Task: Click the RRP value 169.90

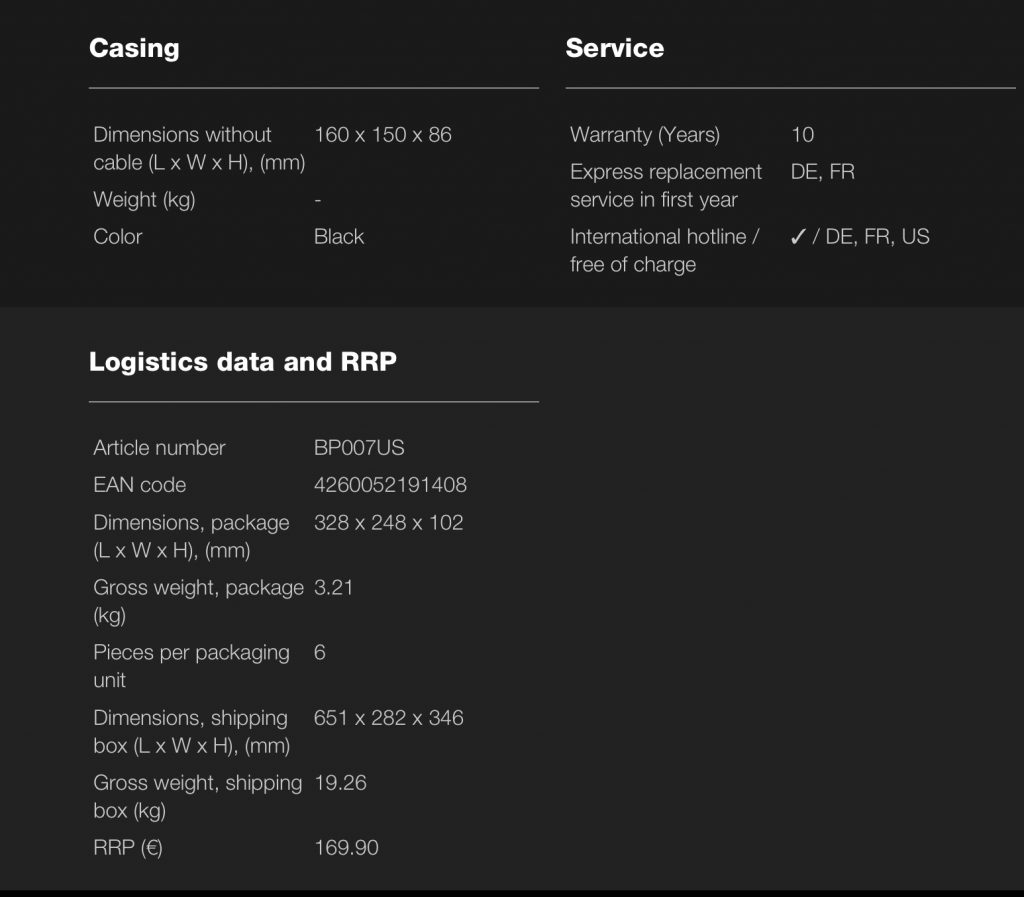Action: [x=346, y=848]
